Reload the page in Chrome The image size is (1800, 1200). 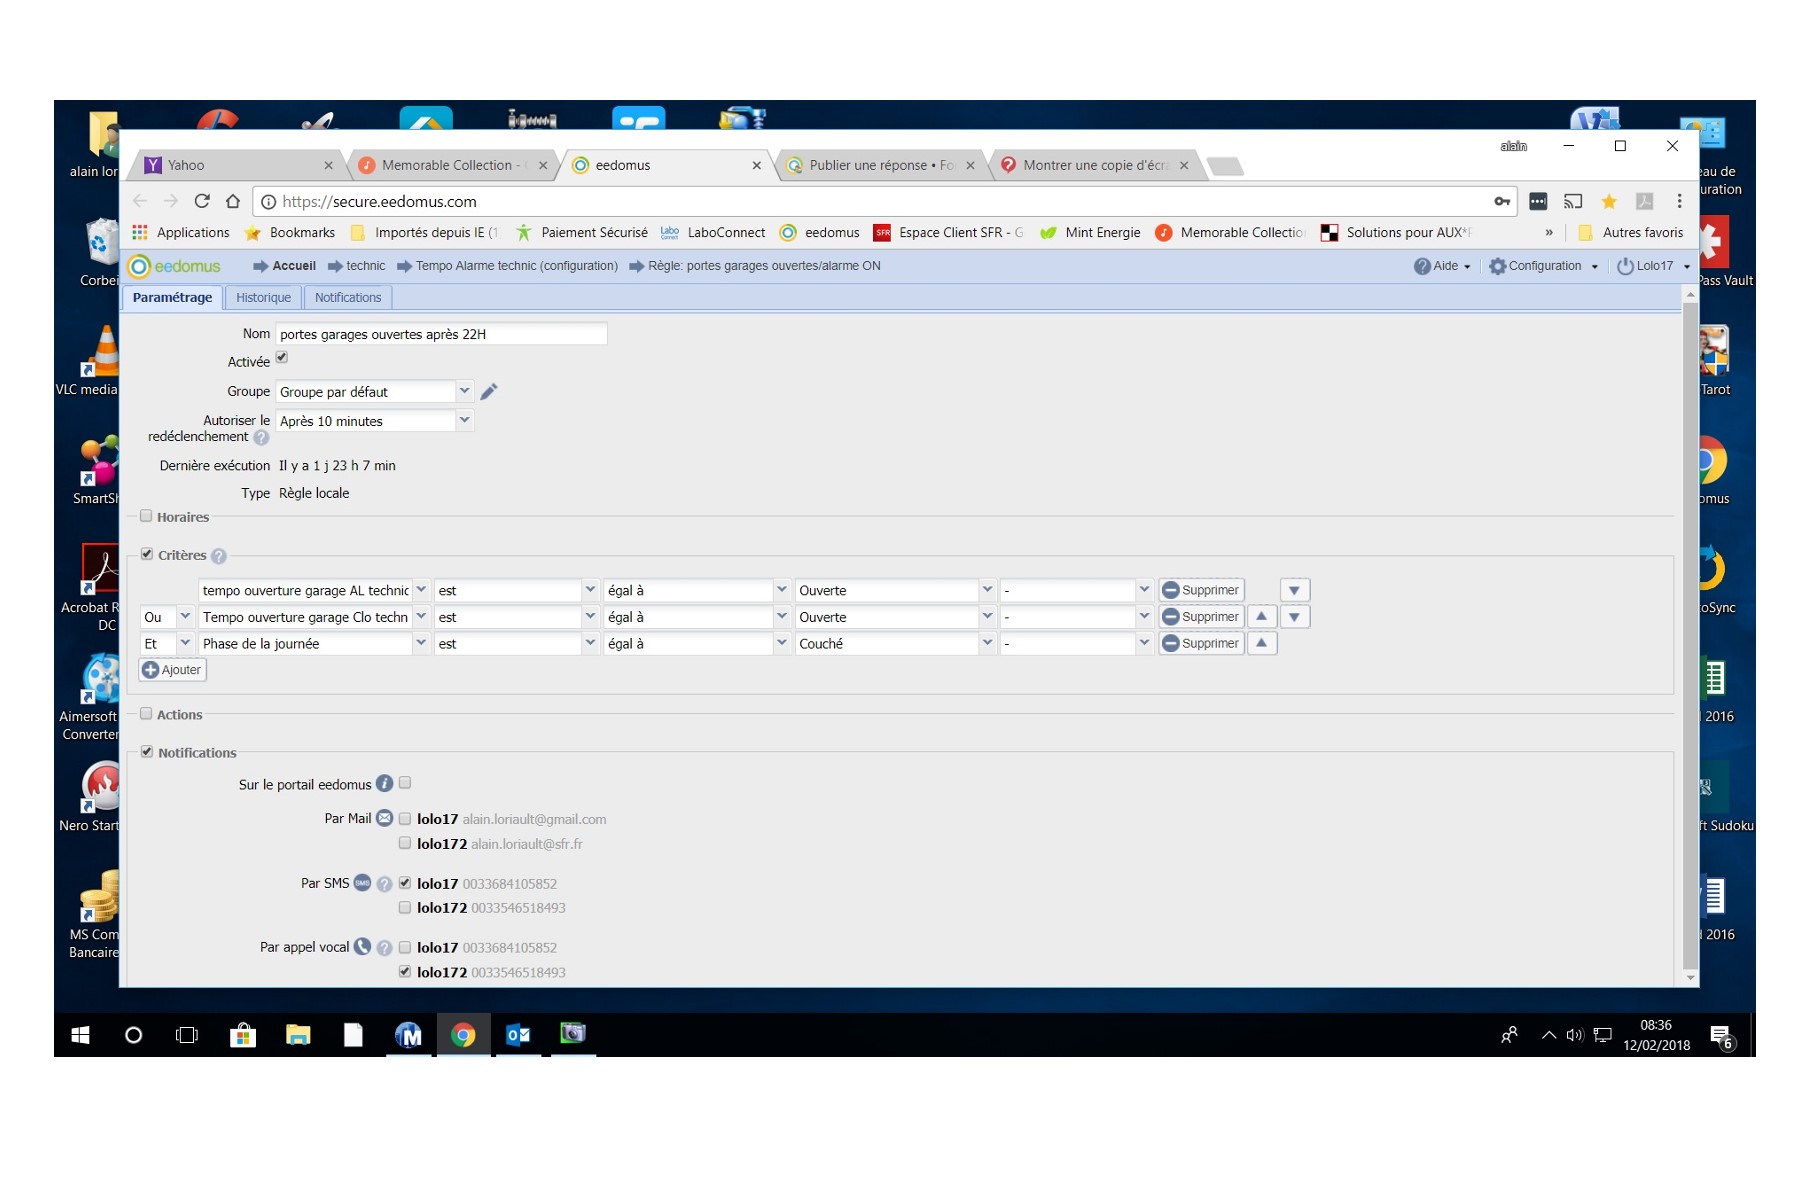coord(202,201)
